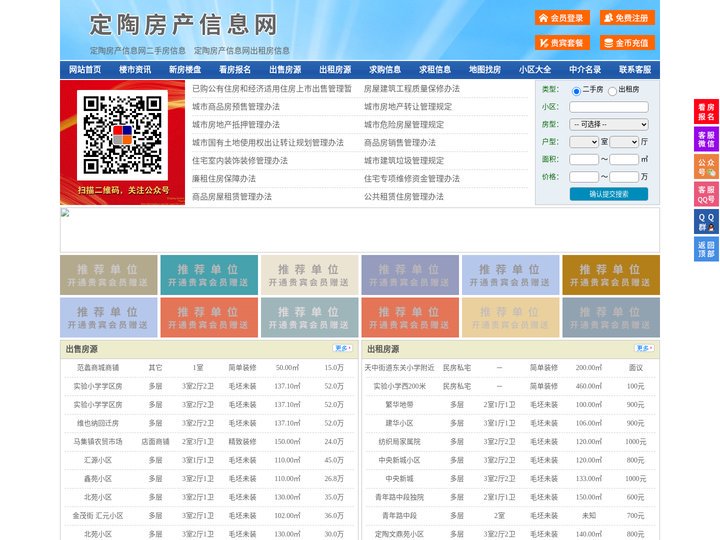This screenshot has width=720, height=540.
Task: Open the 贵宾套餐 VIP package button
Action: pyautogui.click(x=562, y=43)
